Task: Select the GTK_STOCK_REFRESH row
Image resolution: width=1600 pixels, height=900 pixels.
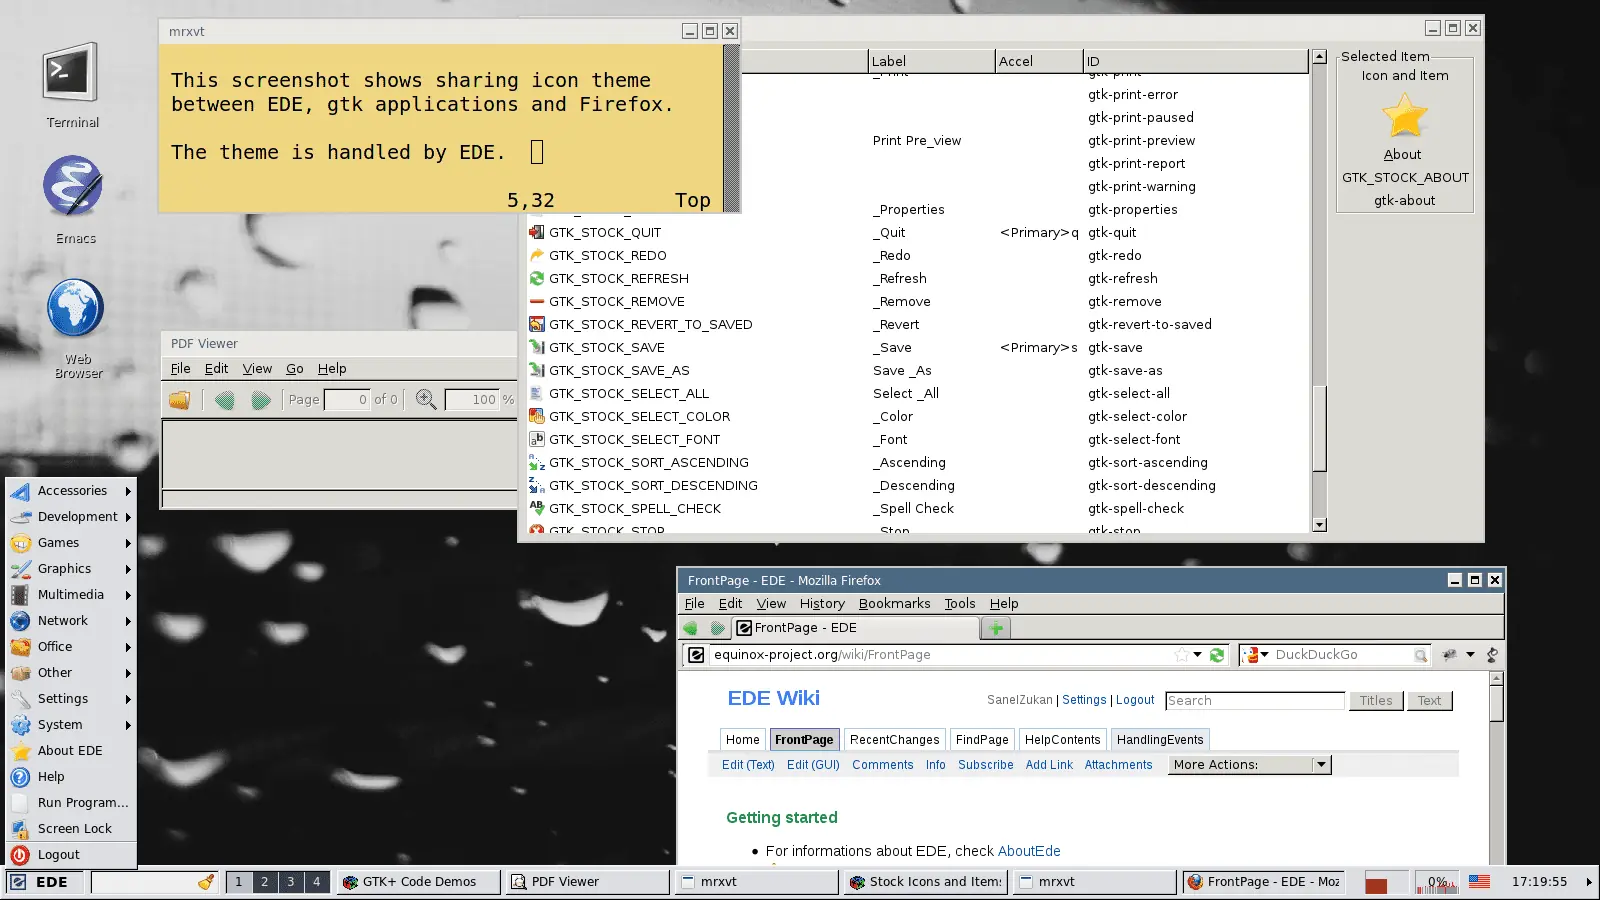Action: [917, 279]
